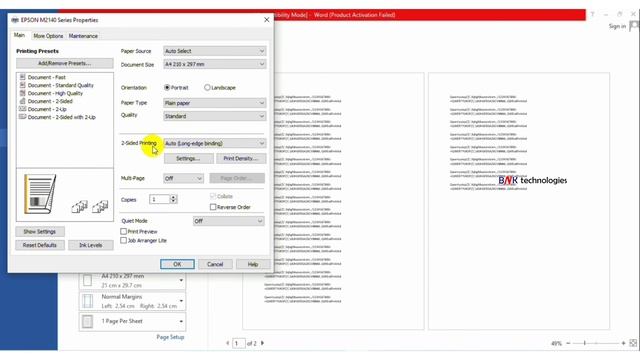Screen dimensions: 640x360
Task: Click the Document - 2-Sided preset icon
Action: (22, 101)
